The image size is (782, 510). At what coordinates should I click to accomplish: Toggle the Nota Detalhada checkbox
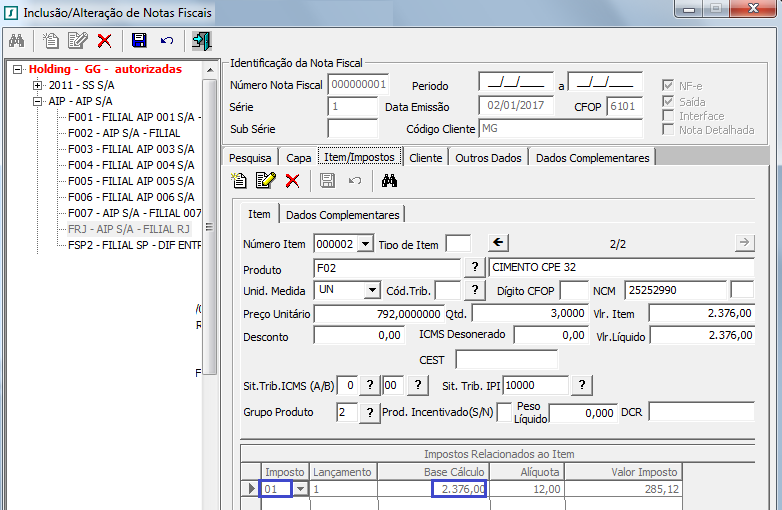click(668, 129)
